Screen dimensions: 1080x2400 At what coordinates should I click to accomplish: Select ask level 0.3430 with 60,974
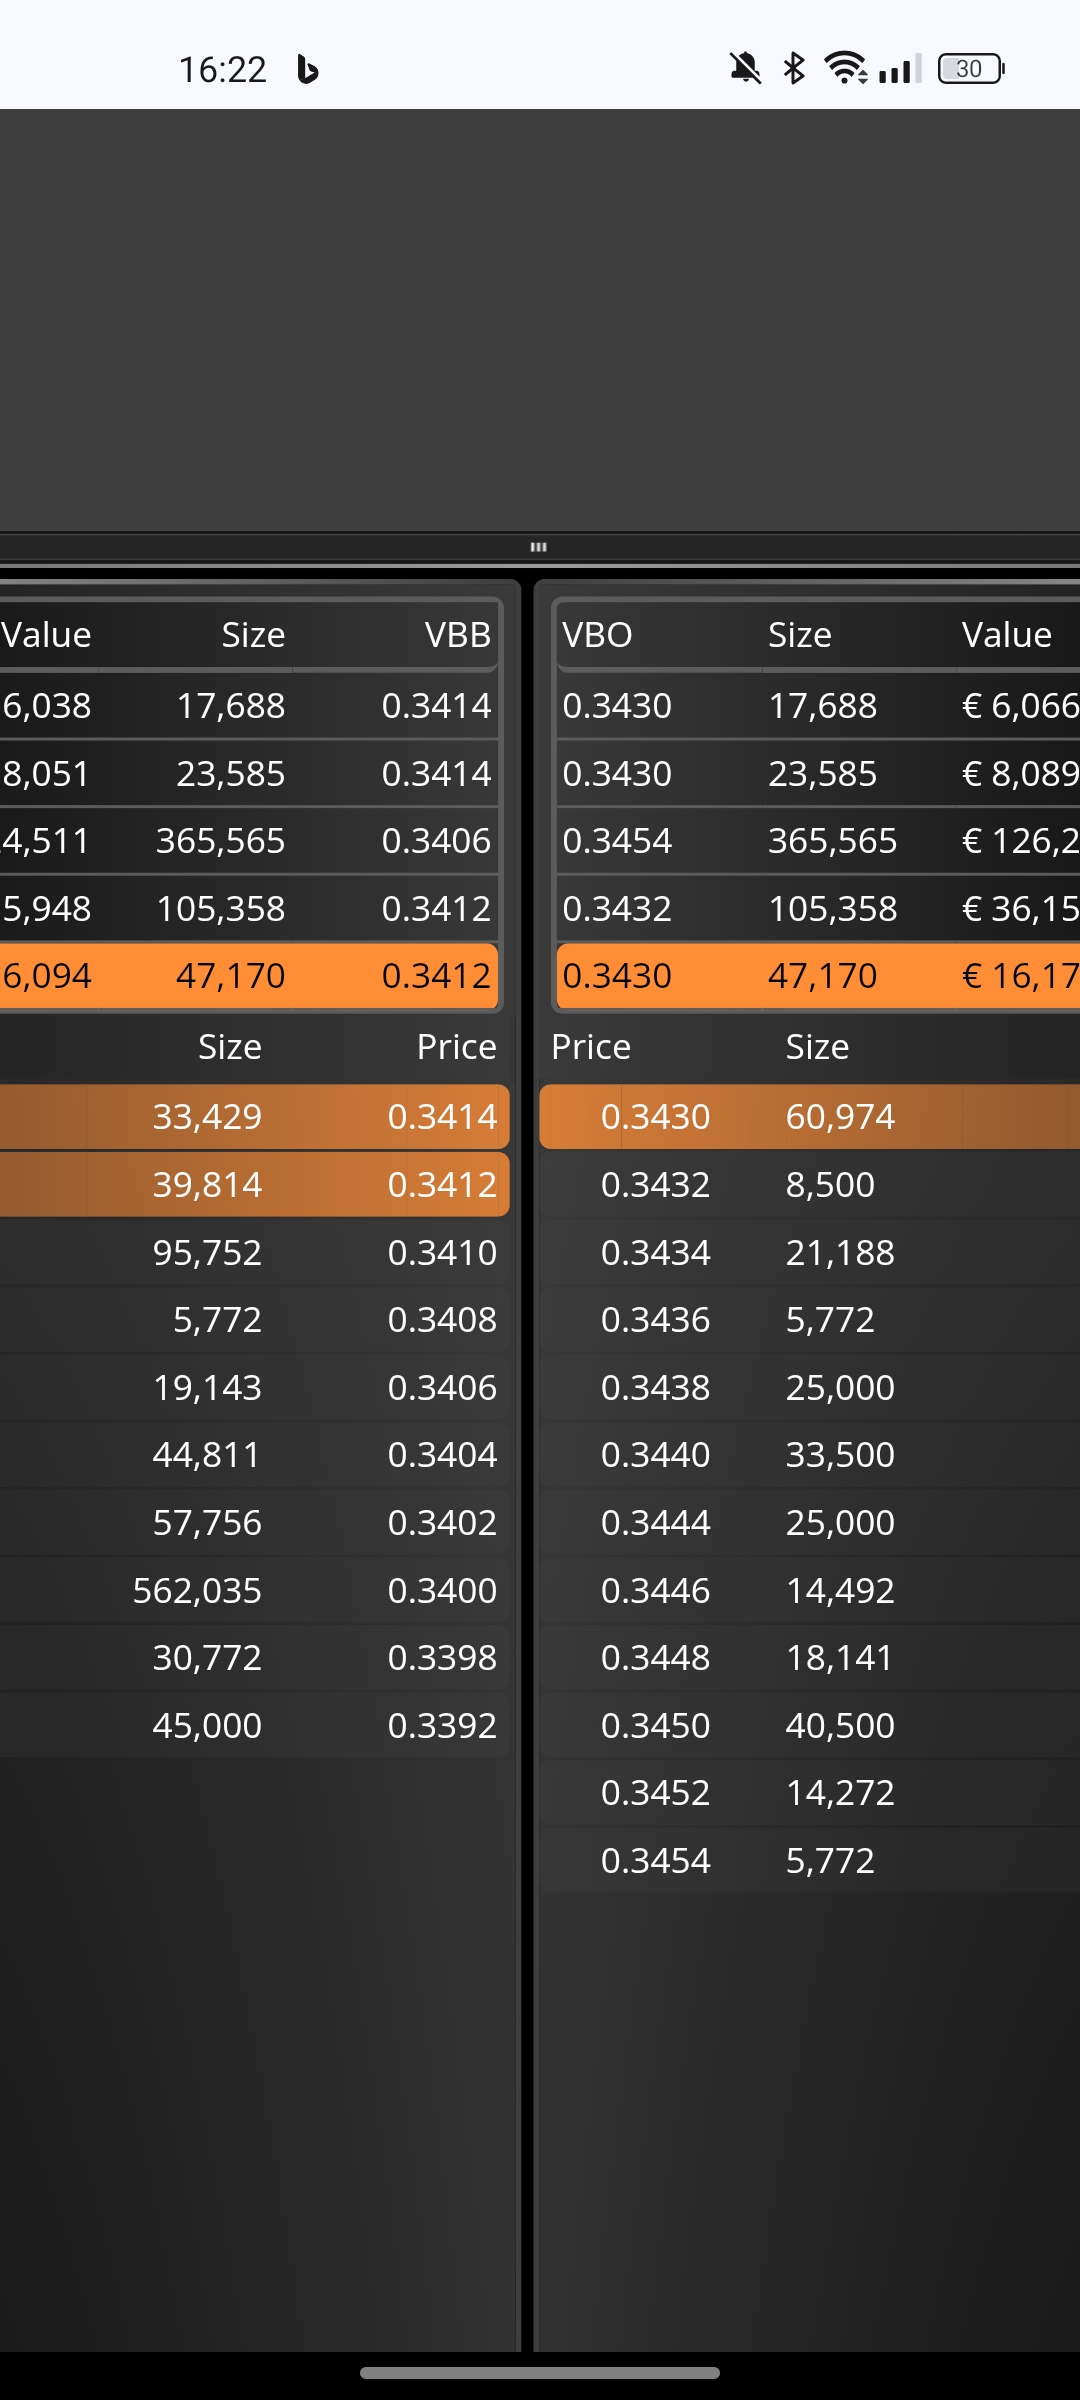point(809,1117)
